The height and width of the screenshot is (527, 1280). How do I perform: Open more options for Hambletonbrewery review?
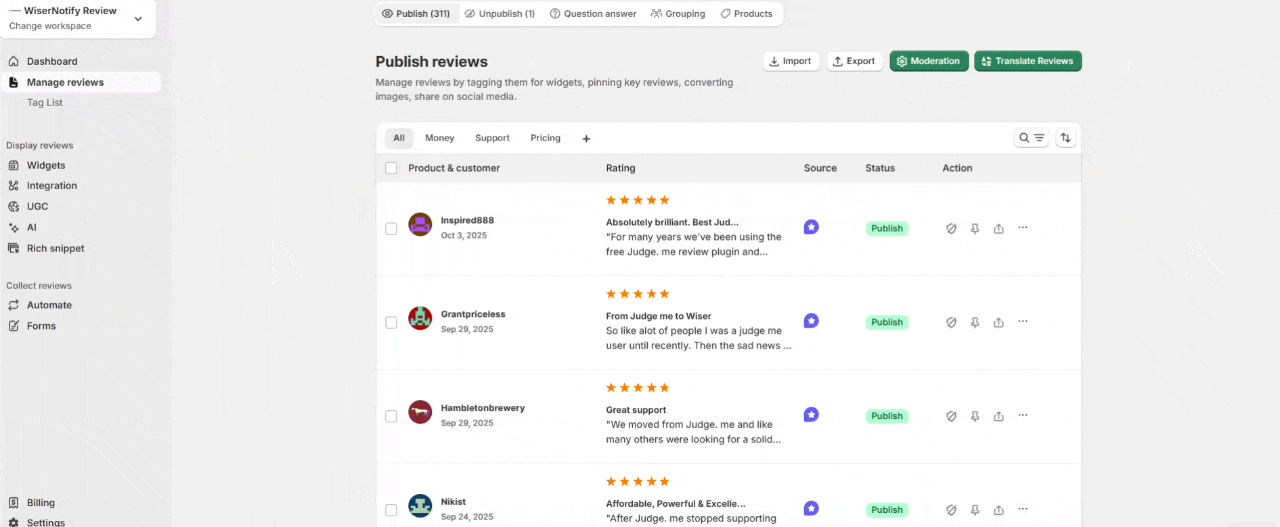(x=1022, y=416)
